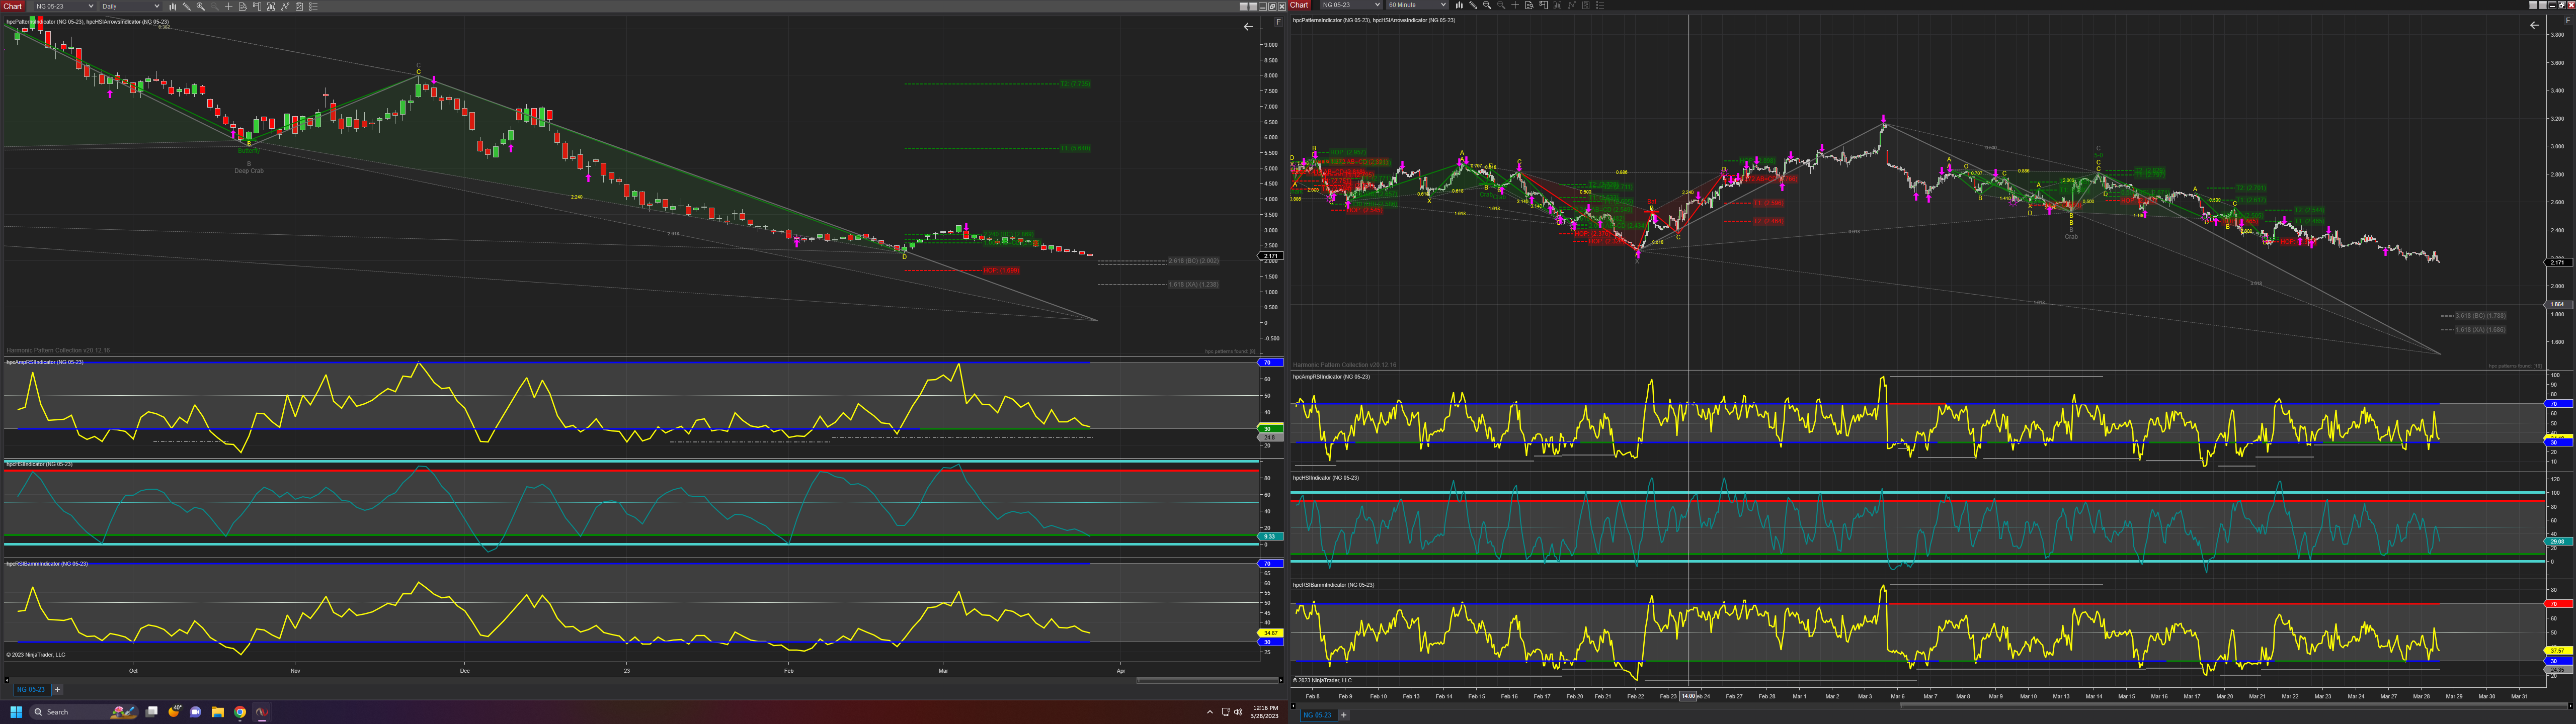The height and width of the screenshot is (724, 2576).
Task: Select Drawing Tools pencil on 60 Minute chart
Action: pos(1473,5)
